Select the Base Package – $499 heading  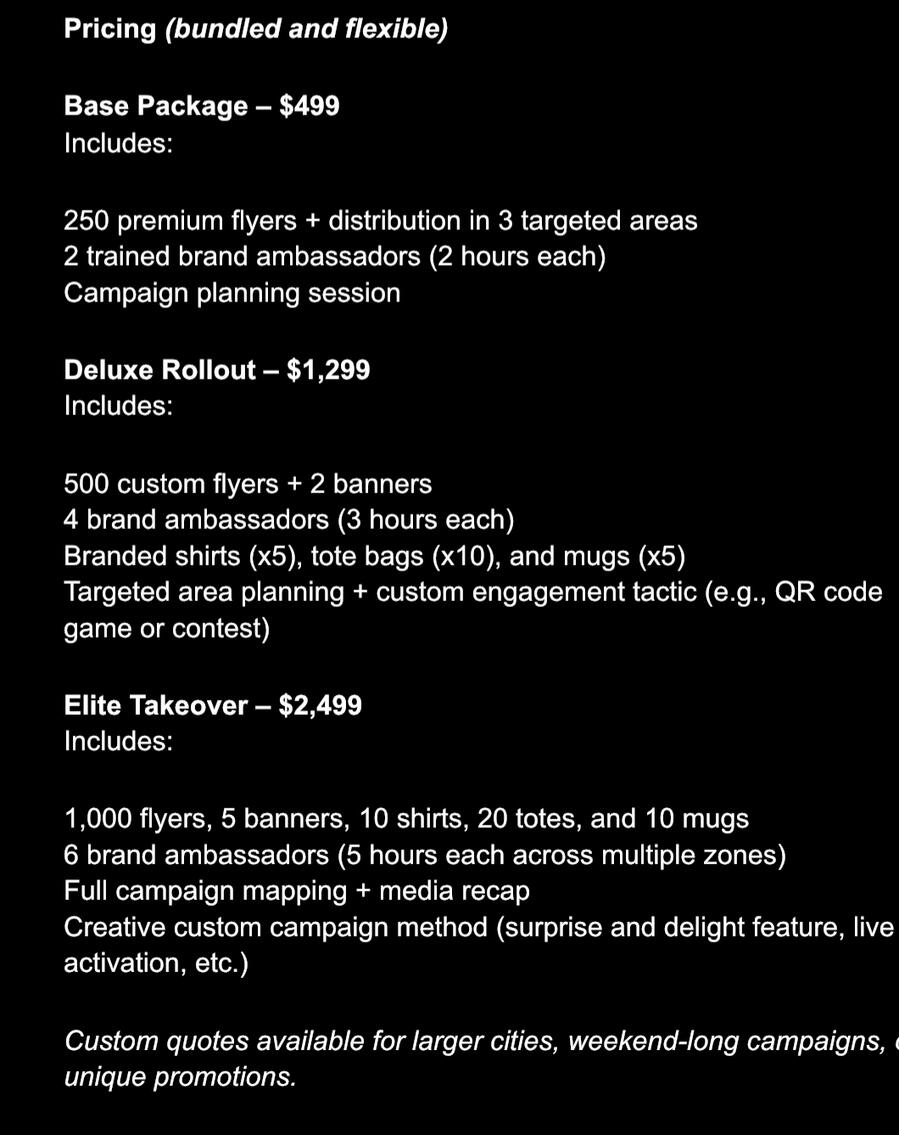201,106
